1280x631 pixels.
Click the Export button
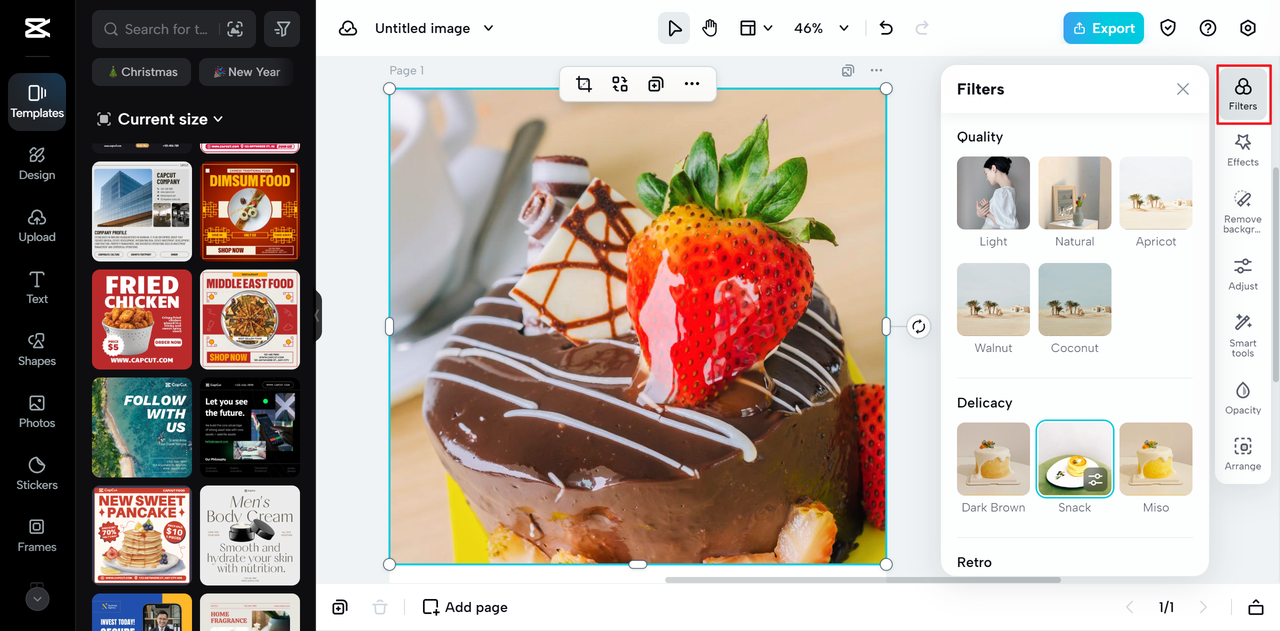(x=1103, y=28)
